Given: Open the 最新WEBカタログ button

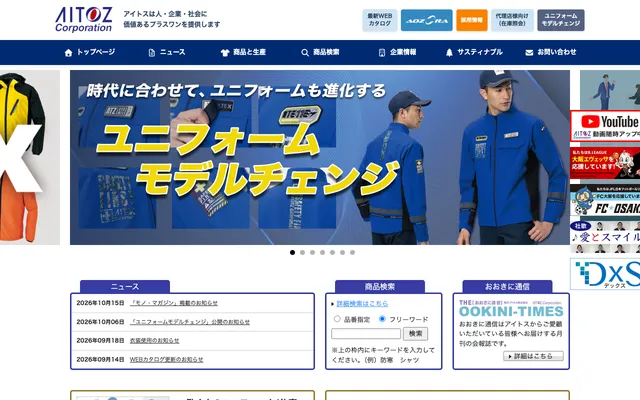Looking at the screenshot, I should coord(380,20).
